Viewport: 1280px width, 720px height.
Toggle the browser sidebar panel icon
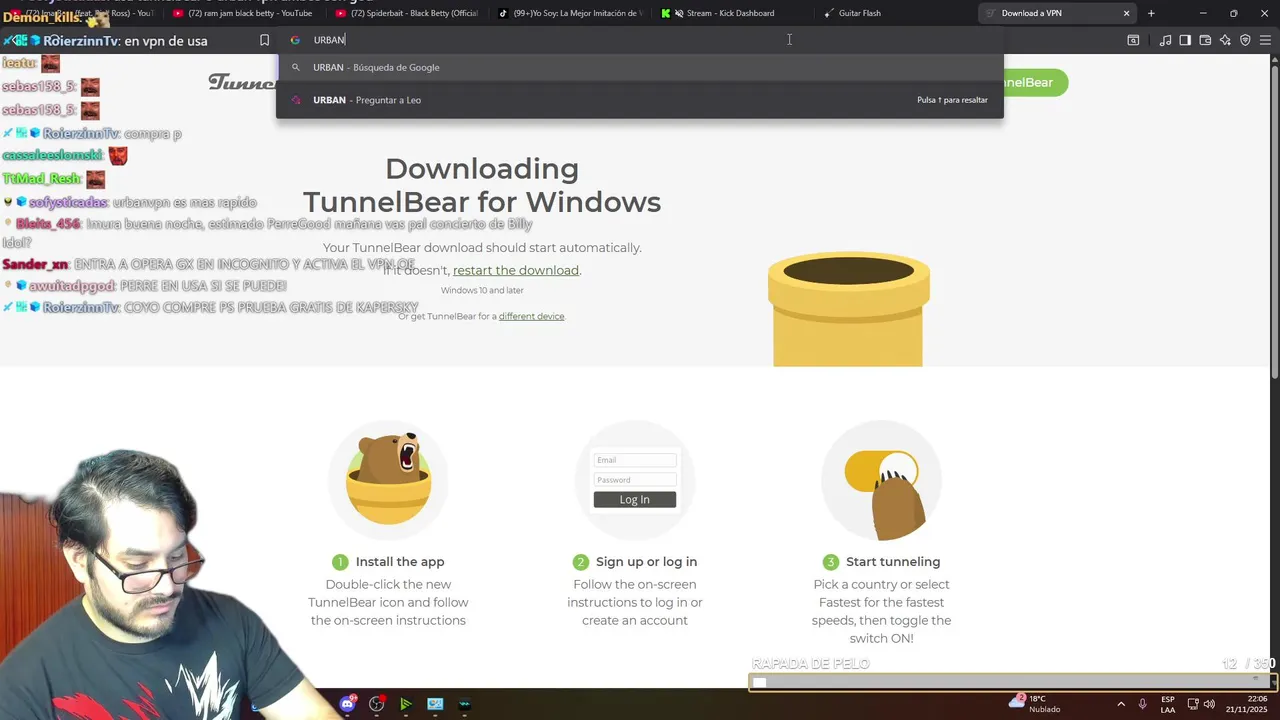(1185, 40)
